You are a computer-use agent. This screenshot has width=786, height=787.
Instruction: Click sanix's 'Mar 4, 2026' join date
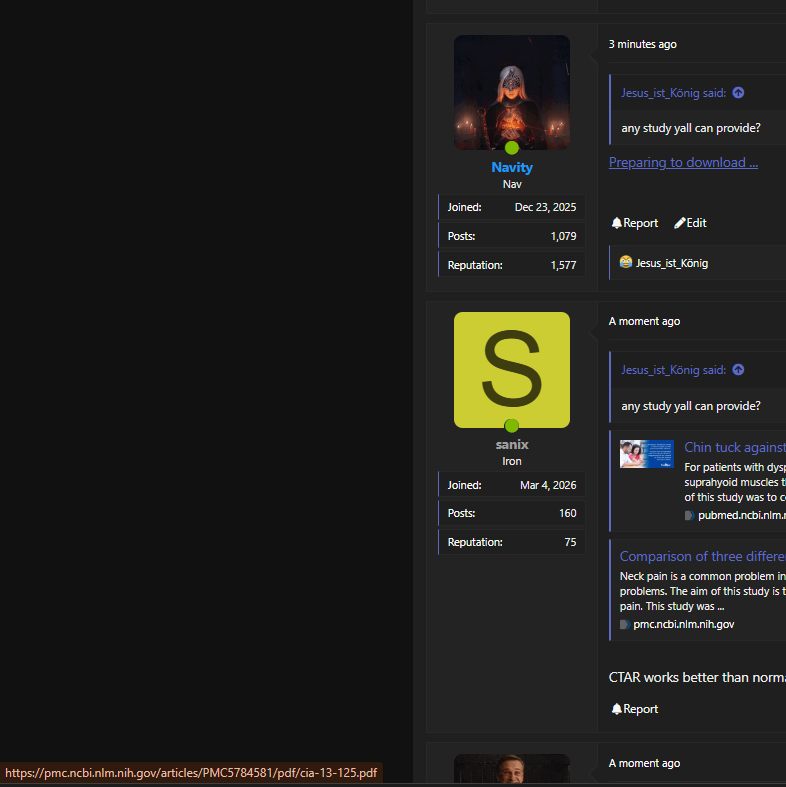pos(548,485)
